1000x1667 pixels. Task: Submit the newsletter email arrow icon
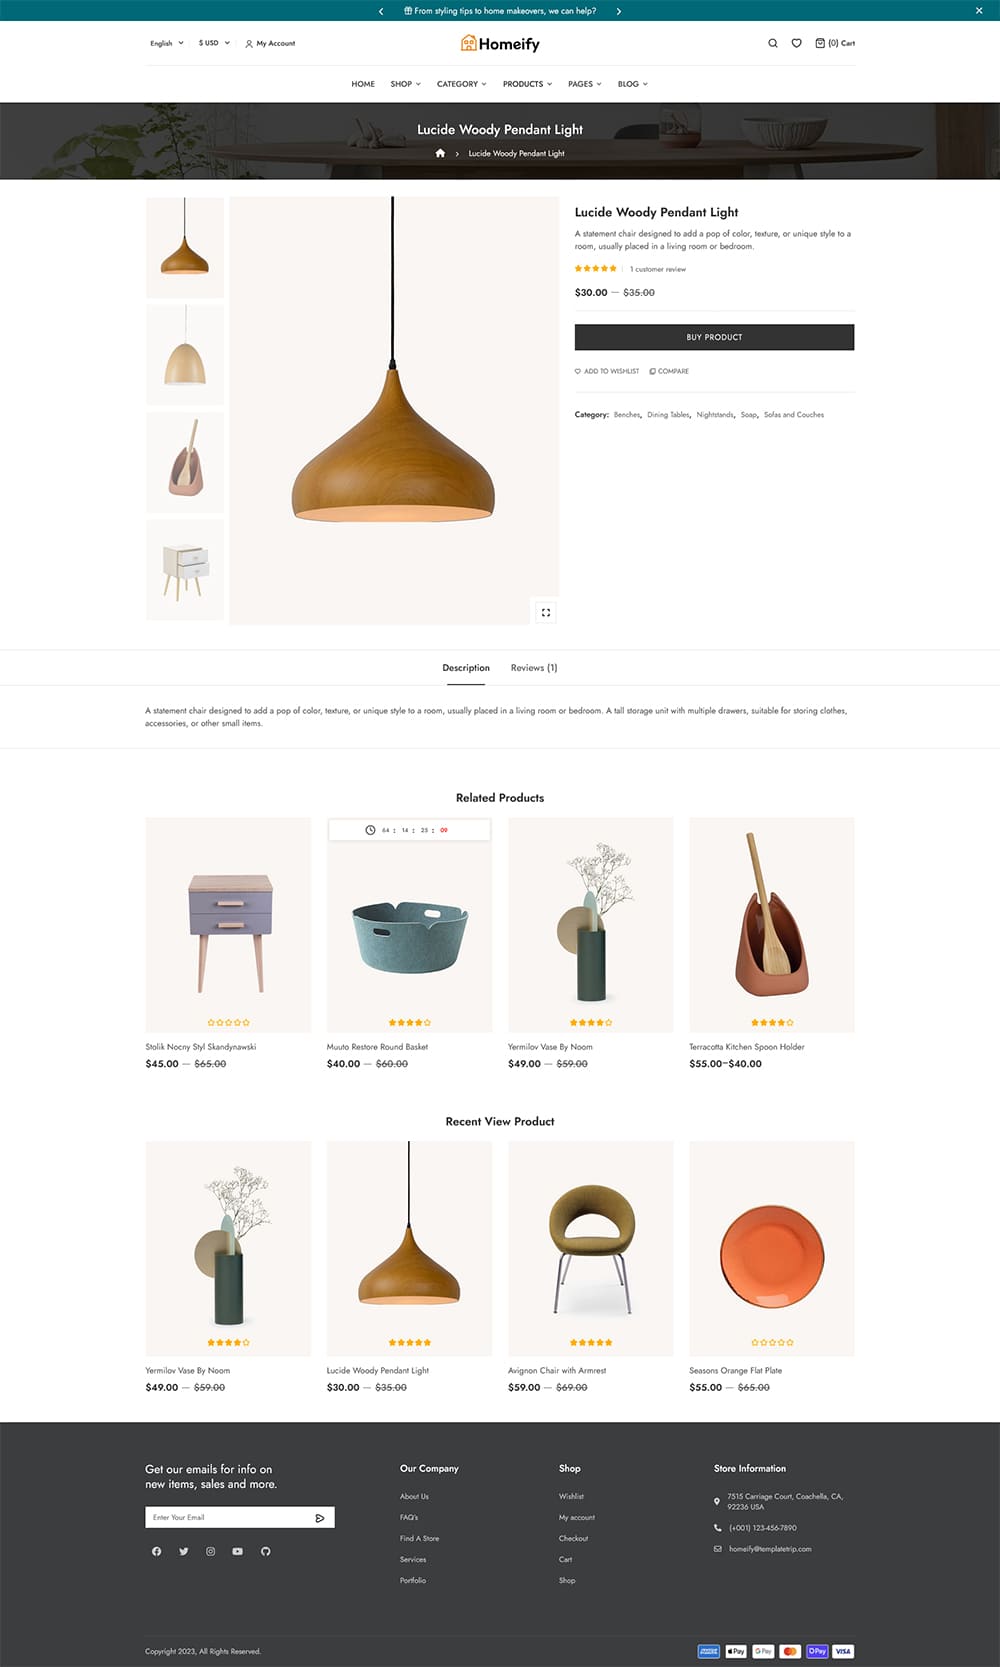point(320,1518)
